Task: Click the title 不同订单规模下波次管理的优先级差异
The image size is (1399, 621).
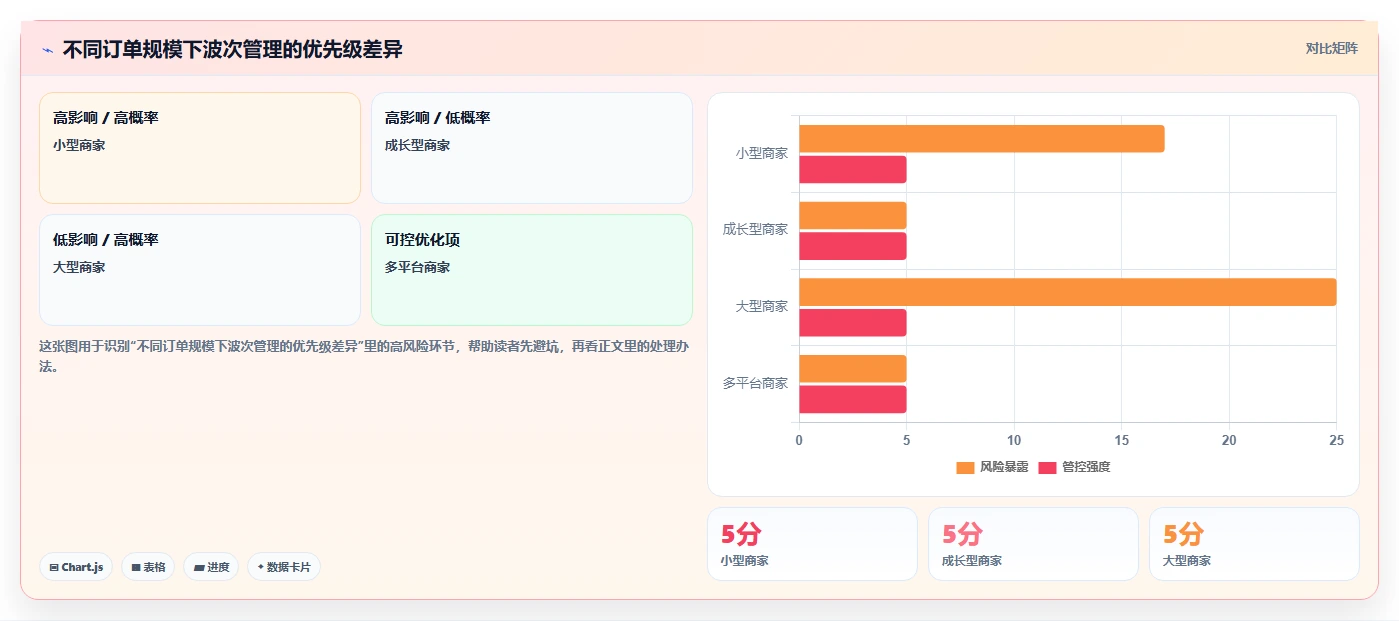Action: 232,49
